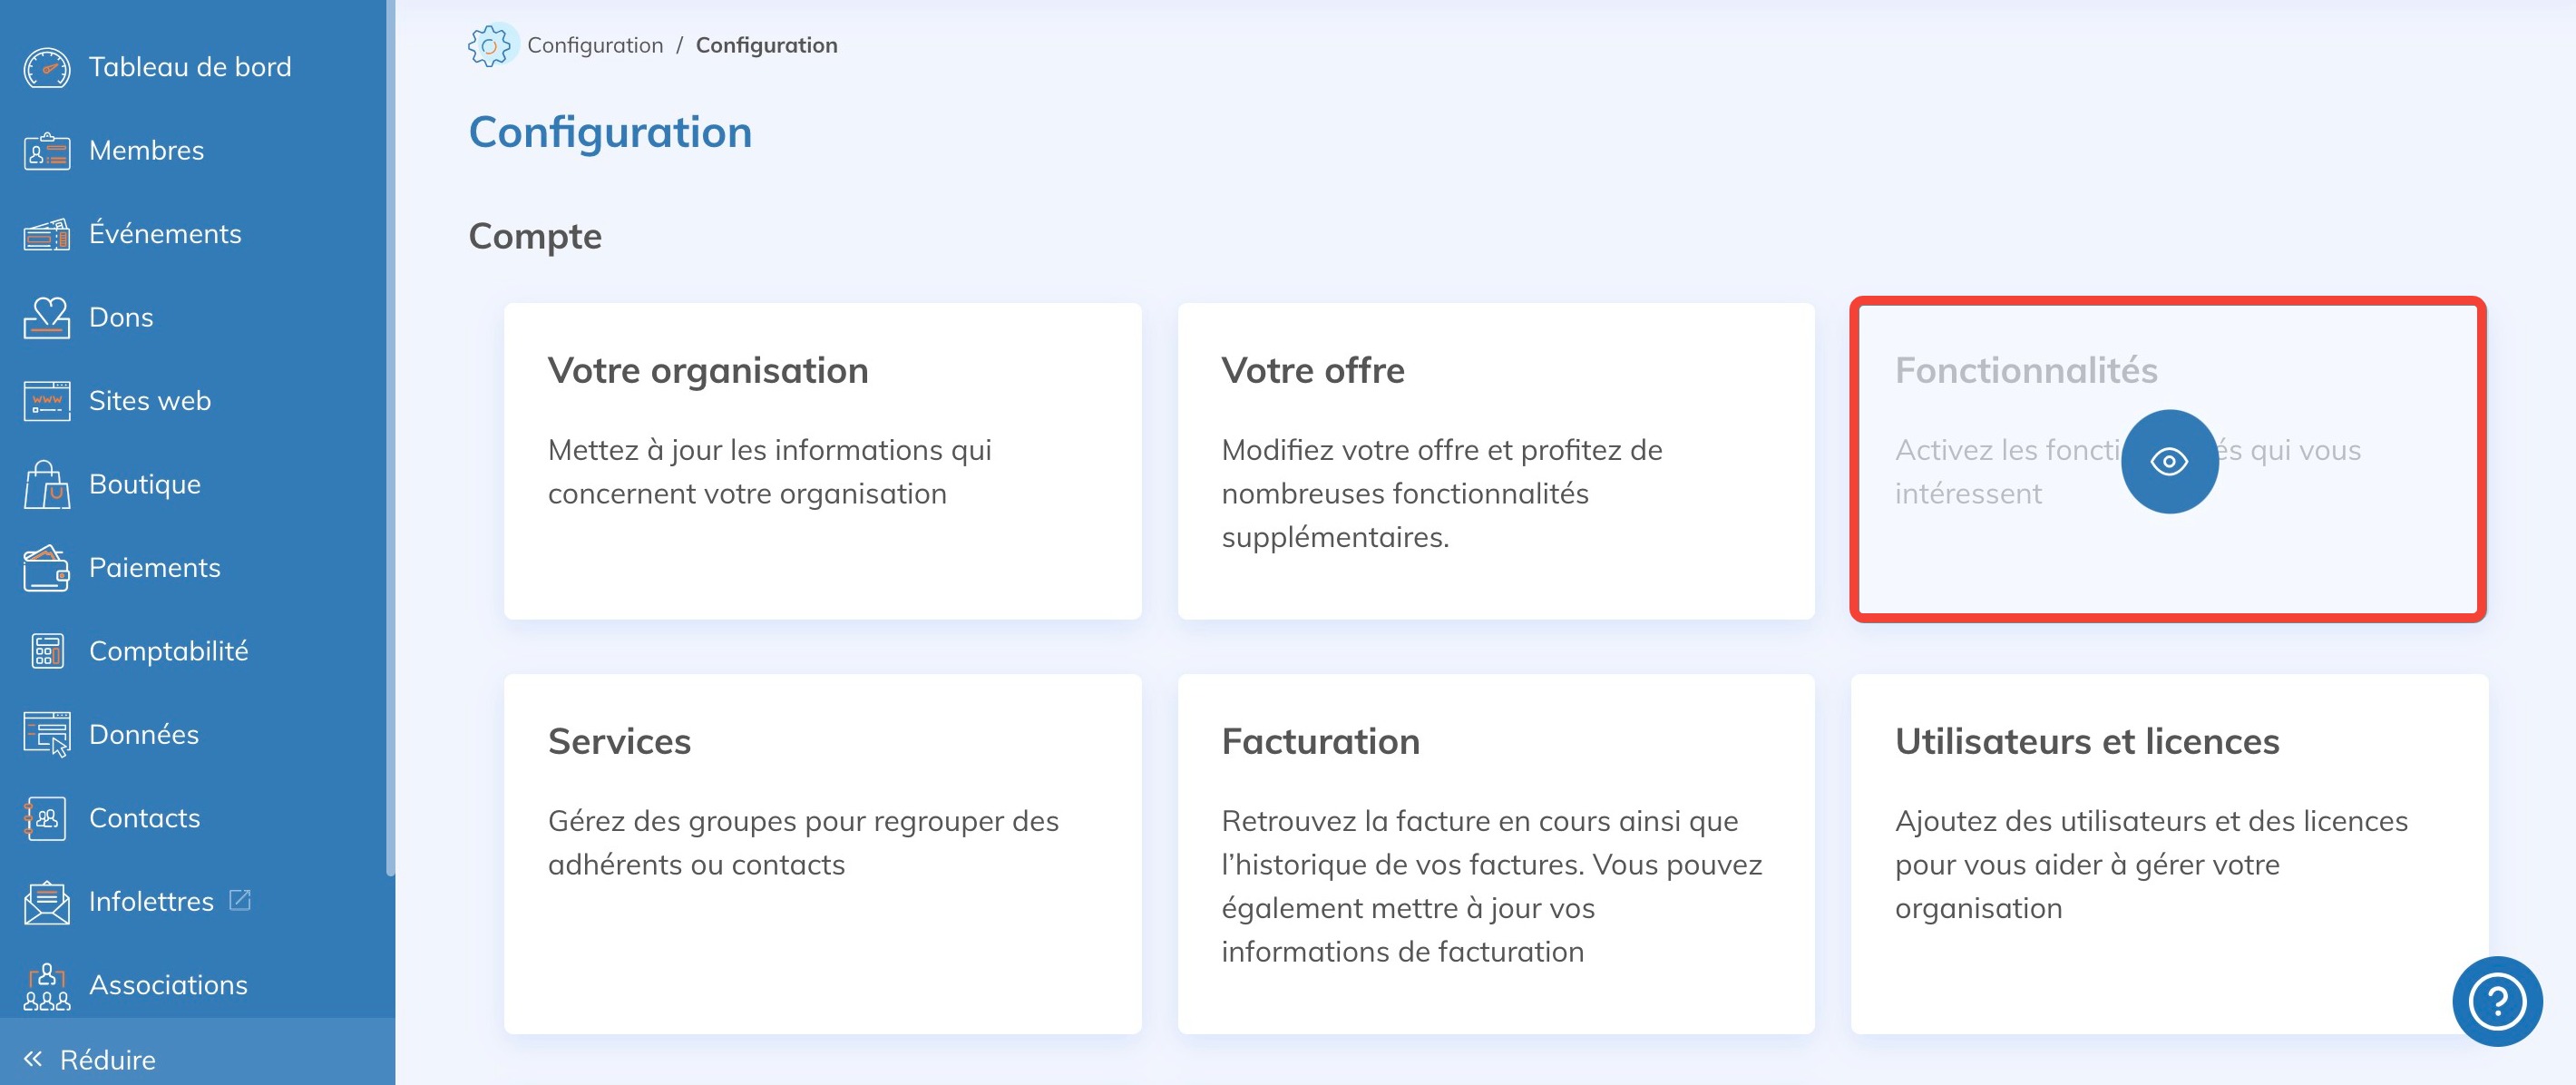Select Contacts in the sidebar menu
Screen dimensions: 2576x1085
click(143, 817)
